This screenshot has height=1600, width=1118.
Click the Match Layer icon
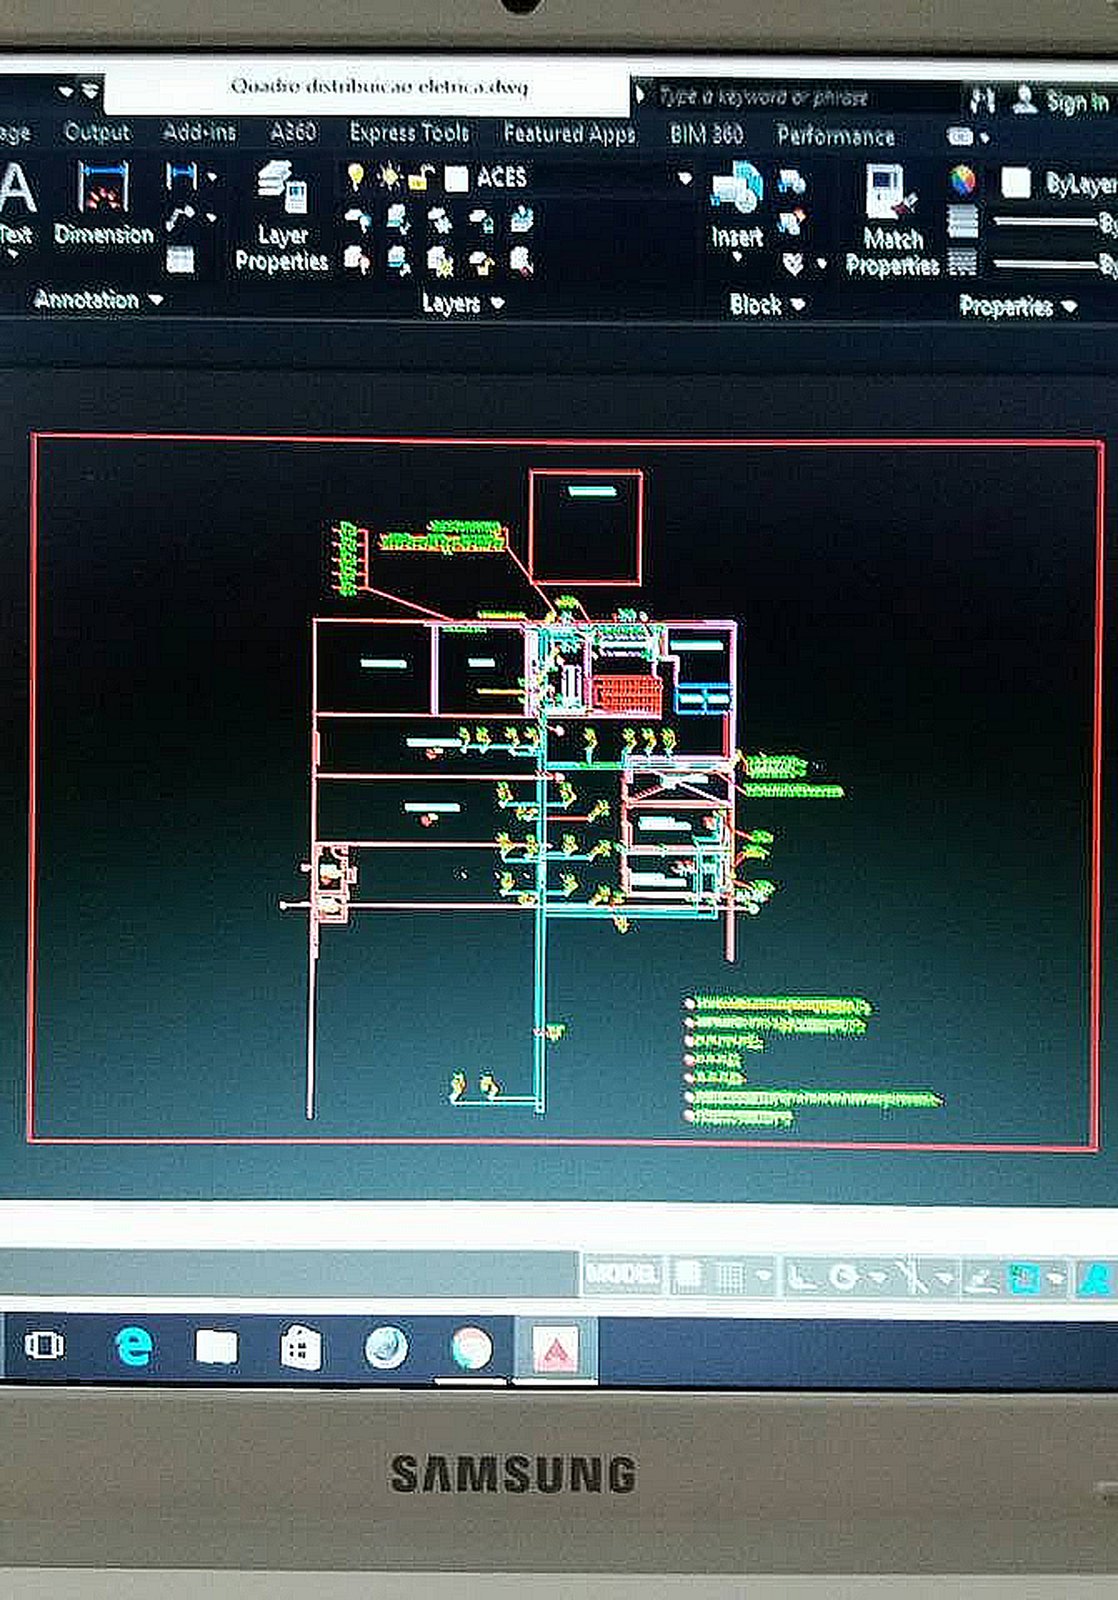[x=521, y=261]
